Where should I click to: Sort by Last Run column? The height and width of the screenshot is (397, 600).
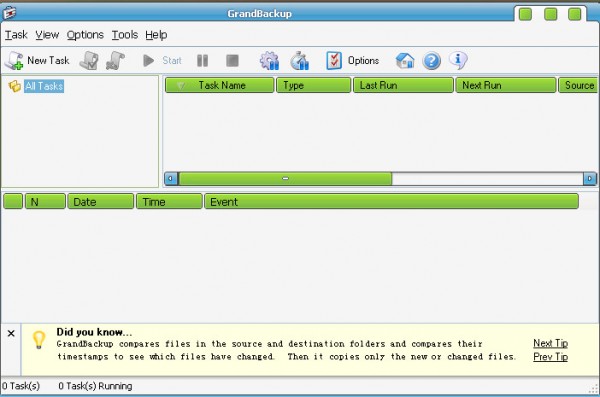click(x=403, y=85)
